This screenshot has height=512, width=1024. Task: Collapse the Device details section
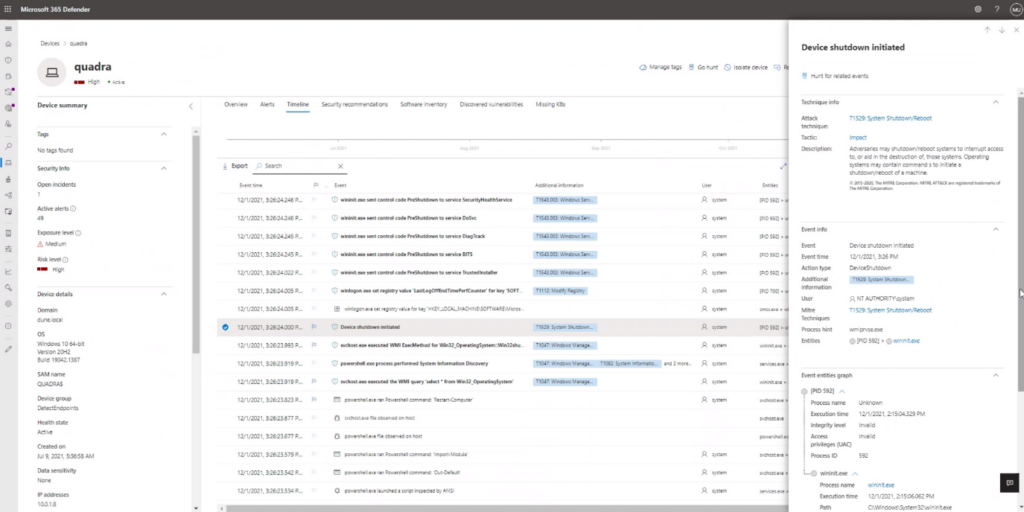point(164,294)
